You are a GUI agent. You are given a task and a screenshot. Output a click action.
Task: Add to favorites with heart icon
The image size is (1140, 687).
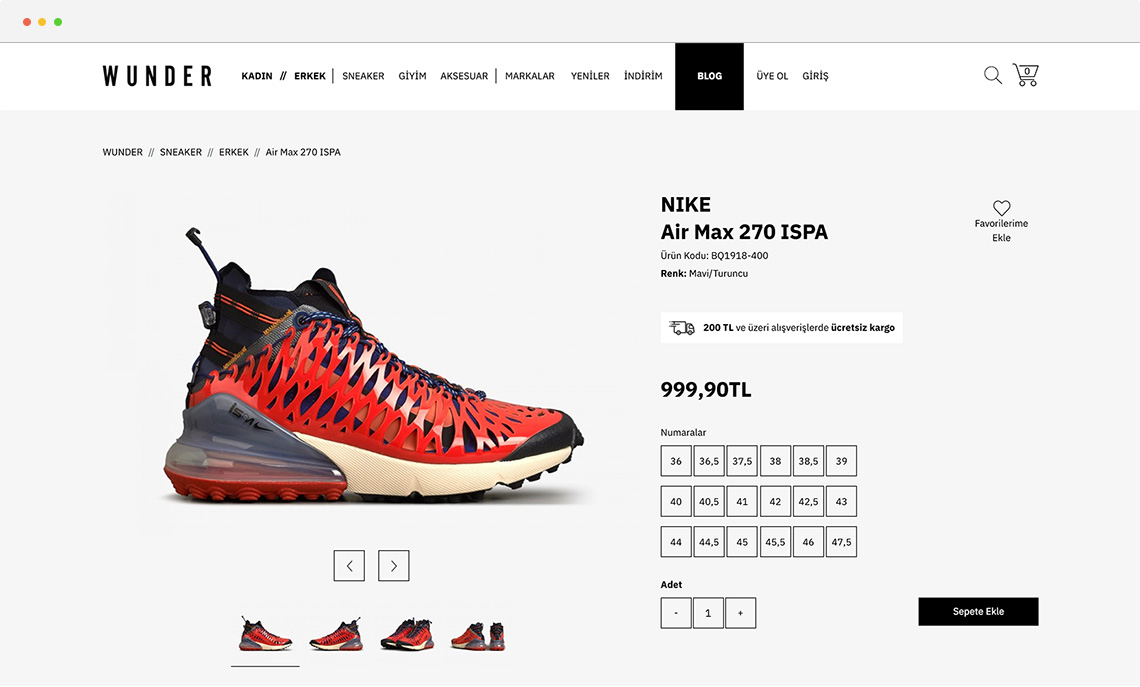click(1001, 208)
